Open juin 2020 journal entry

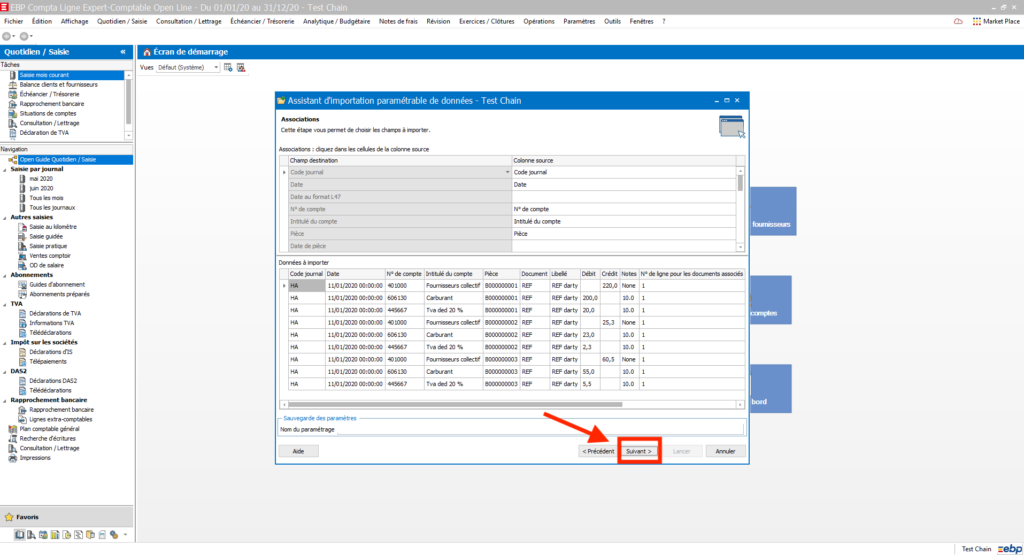click(41, 188)
